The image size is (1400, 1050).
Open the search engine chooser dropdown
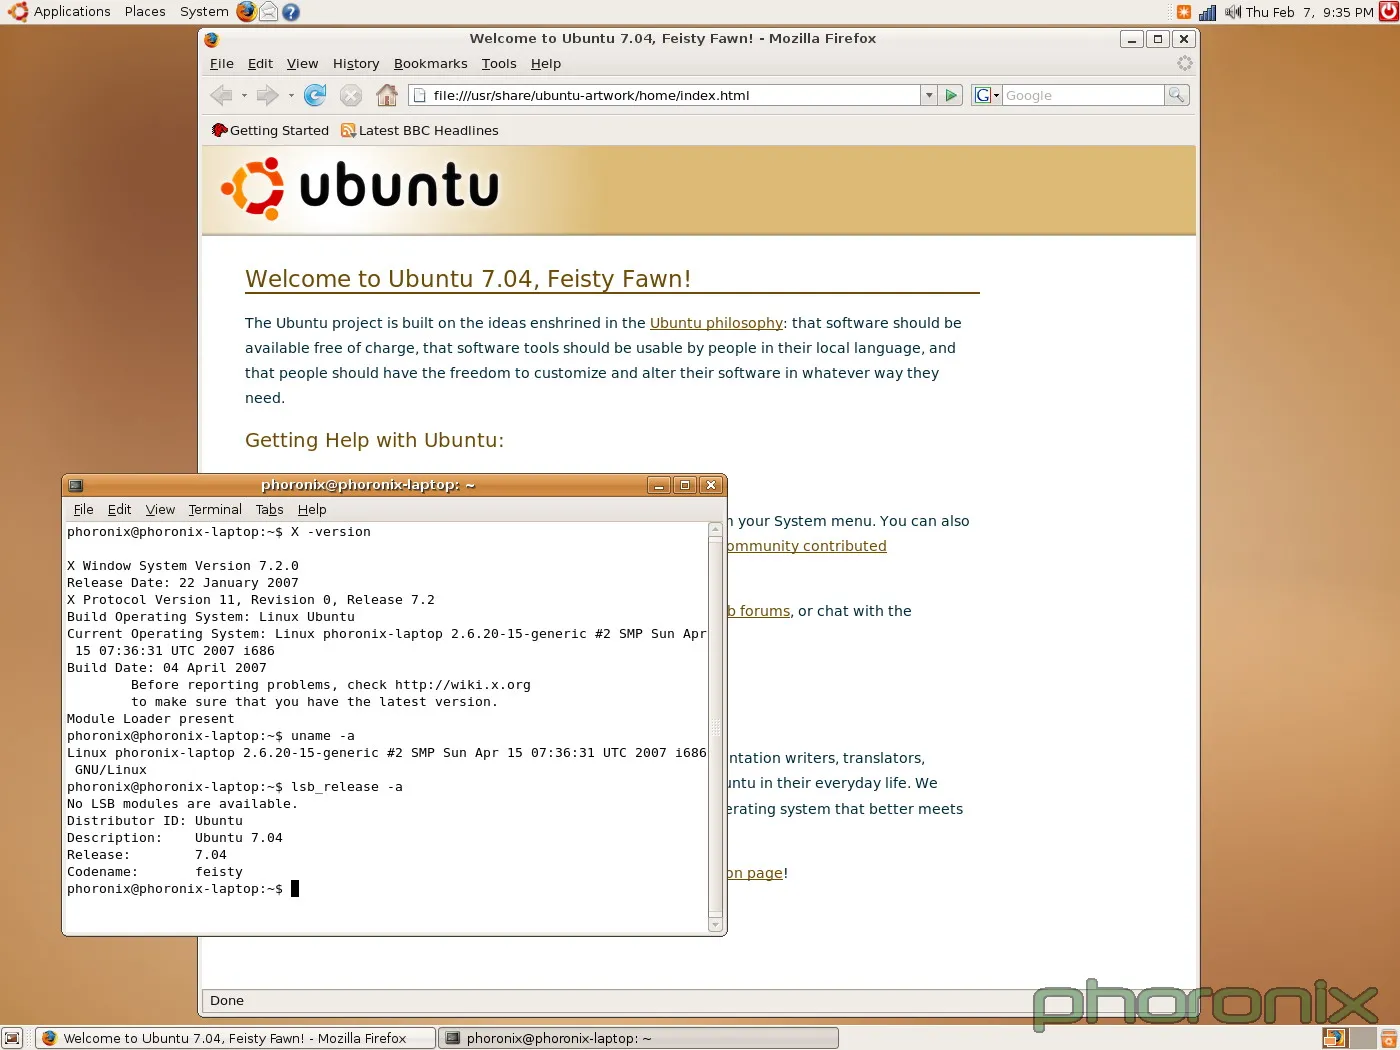986,95
